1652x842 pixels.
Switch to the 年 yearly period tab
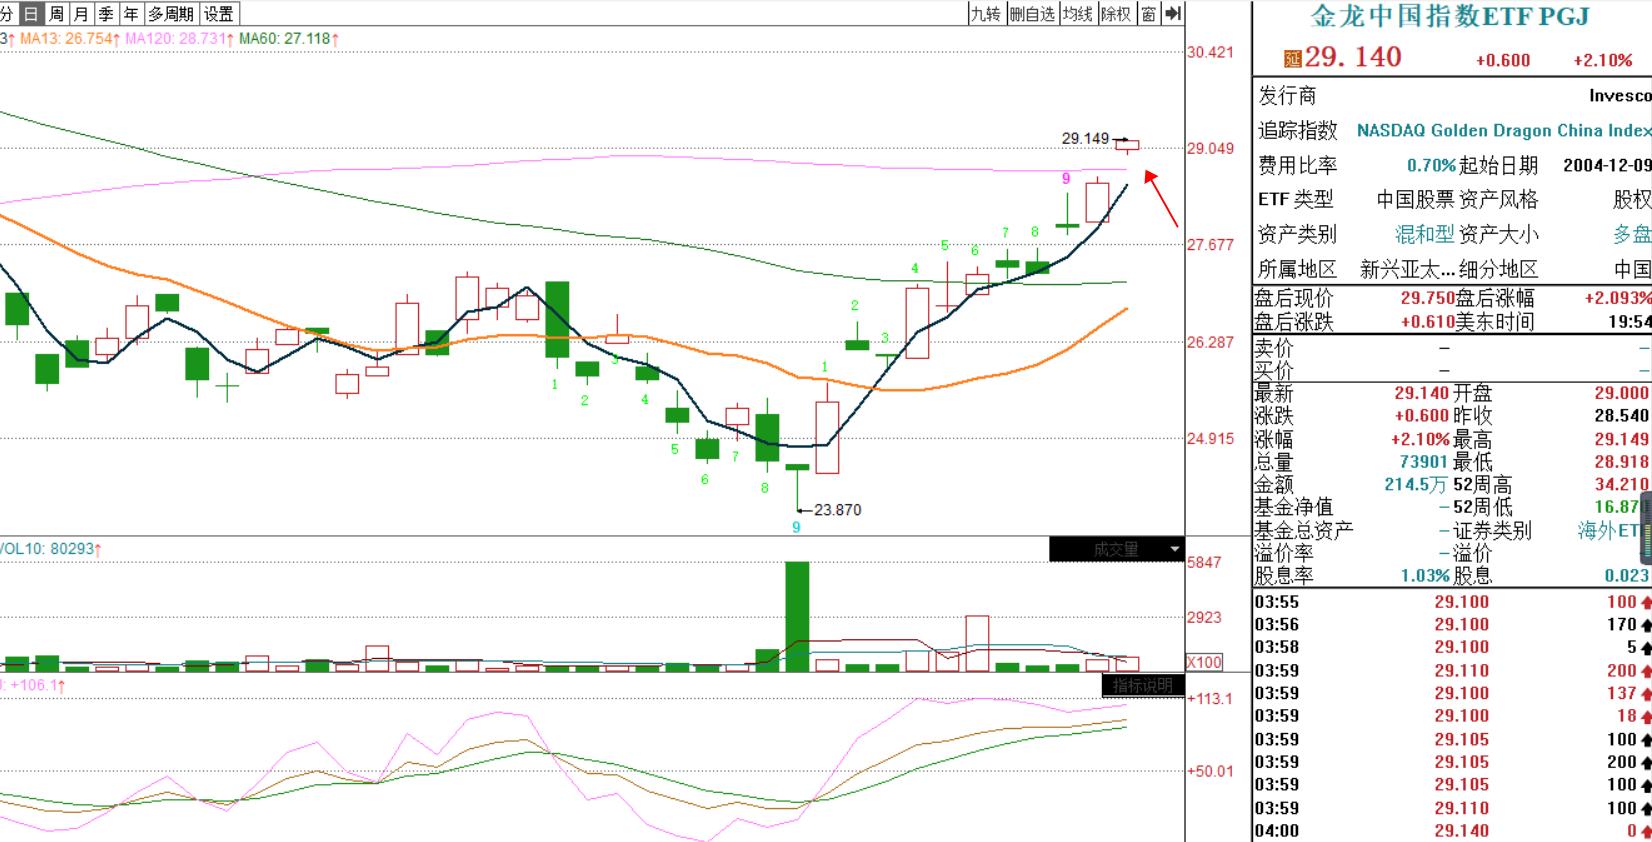click(x=131, y=14)
